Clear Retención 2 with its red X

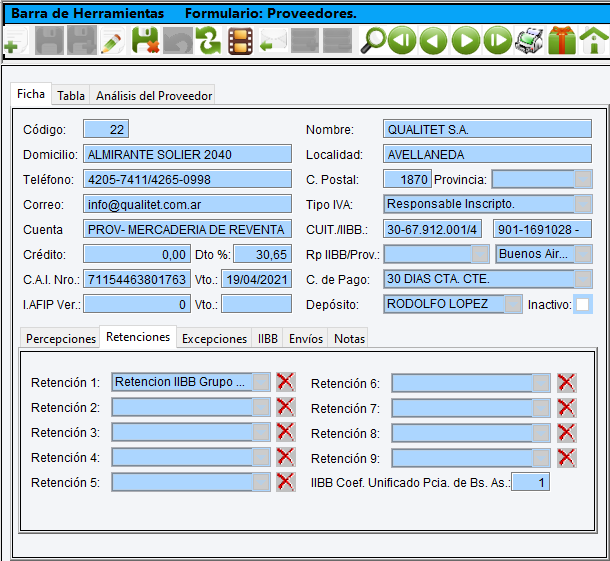point(286,407)
